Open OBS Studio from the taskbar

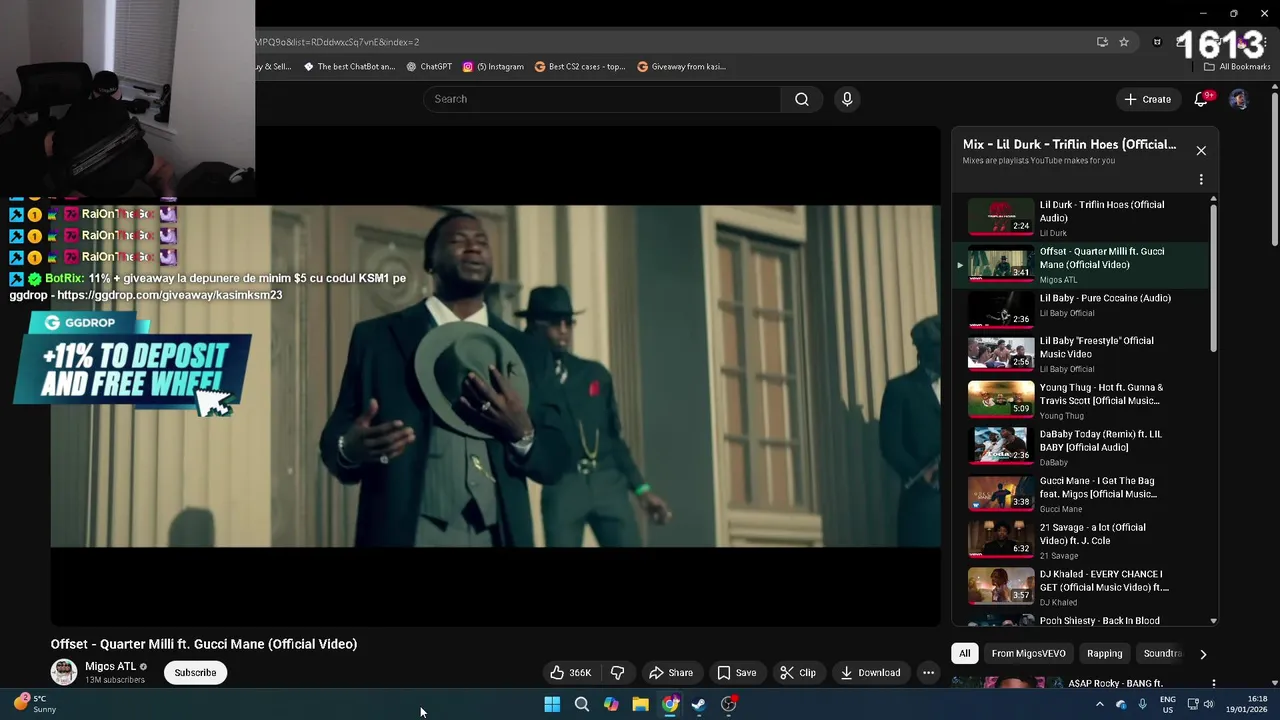click(x=729, y=704)
